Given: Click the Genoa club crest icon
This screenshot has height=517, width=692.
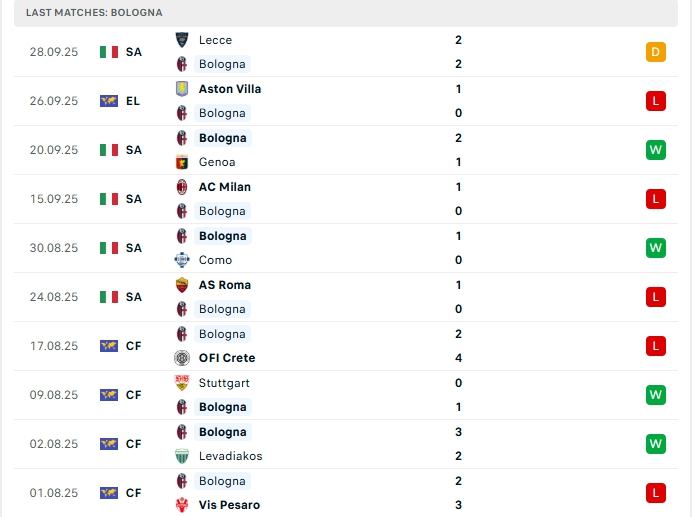Looking at the screenshot, I should pos(182,162).
